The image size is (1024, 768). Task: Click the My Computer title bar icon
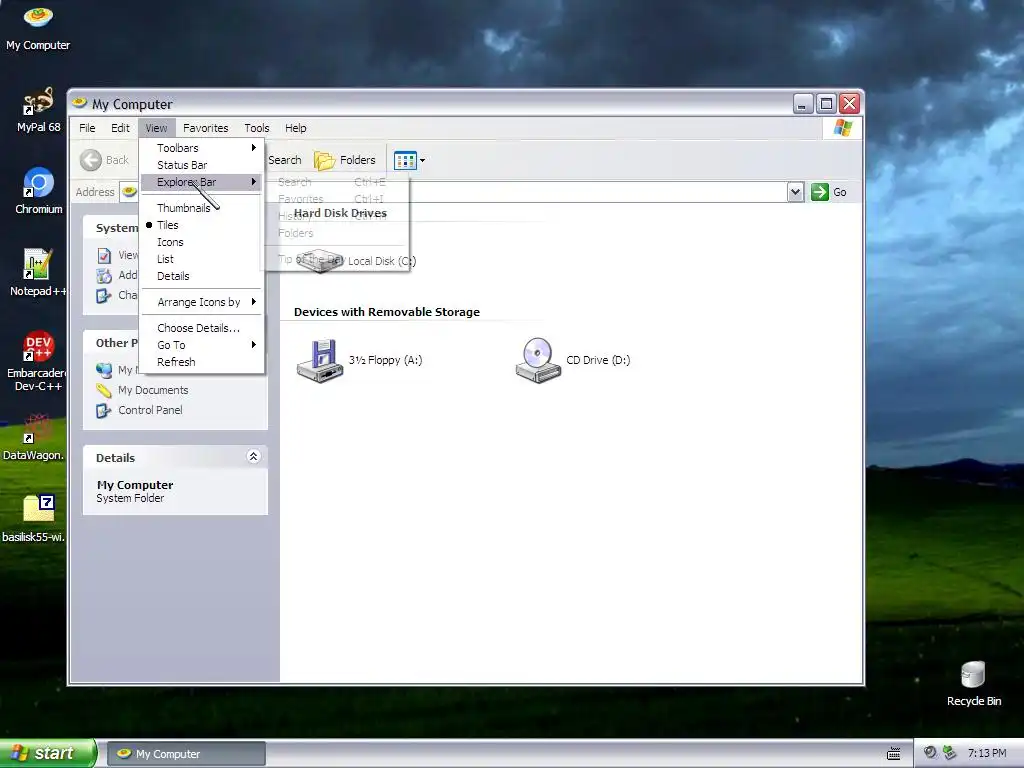pos(80,103)
